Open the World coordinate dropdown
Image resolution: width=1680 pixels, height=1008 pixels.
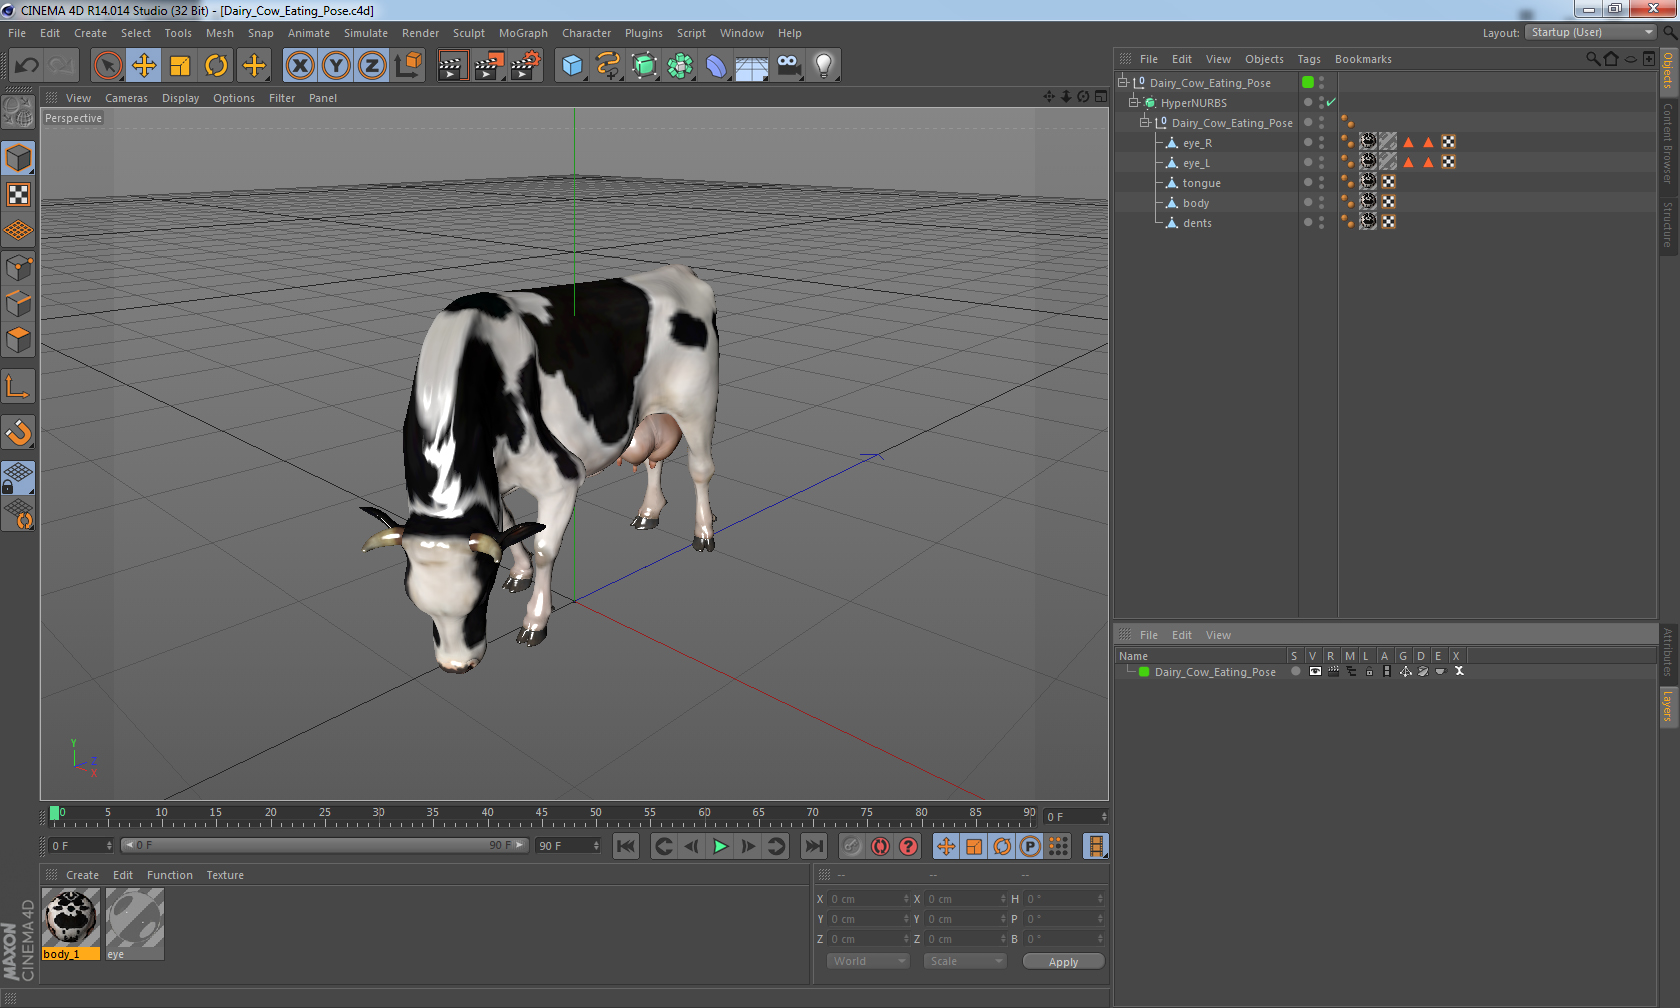click(867, 961)
